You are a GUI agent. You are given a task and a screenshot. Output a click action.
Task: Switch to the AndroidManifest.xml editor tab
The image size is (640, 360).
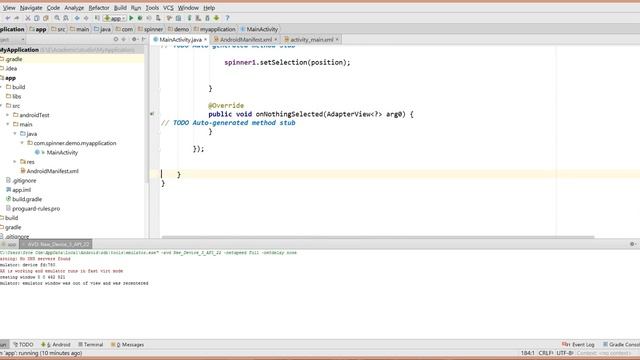click(245, 40)
